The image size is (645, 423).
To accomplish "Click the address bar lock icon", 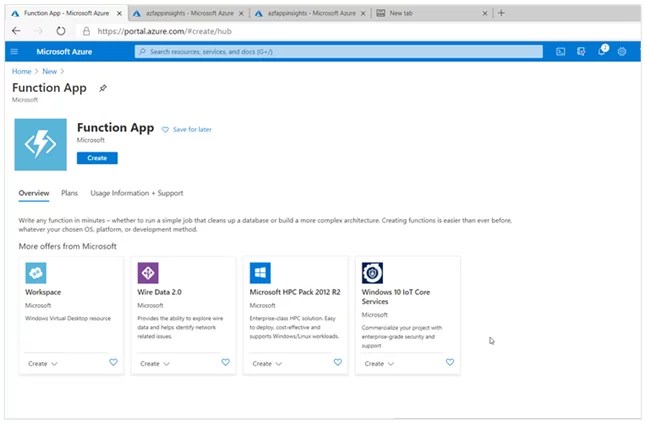I will click(x=86, y=31).
